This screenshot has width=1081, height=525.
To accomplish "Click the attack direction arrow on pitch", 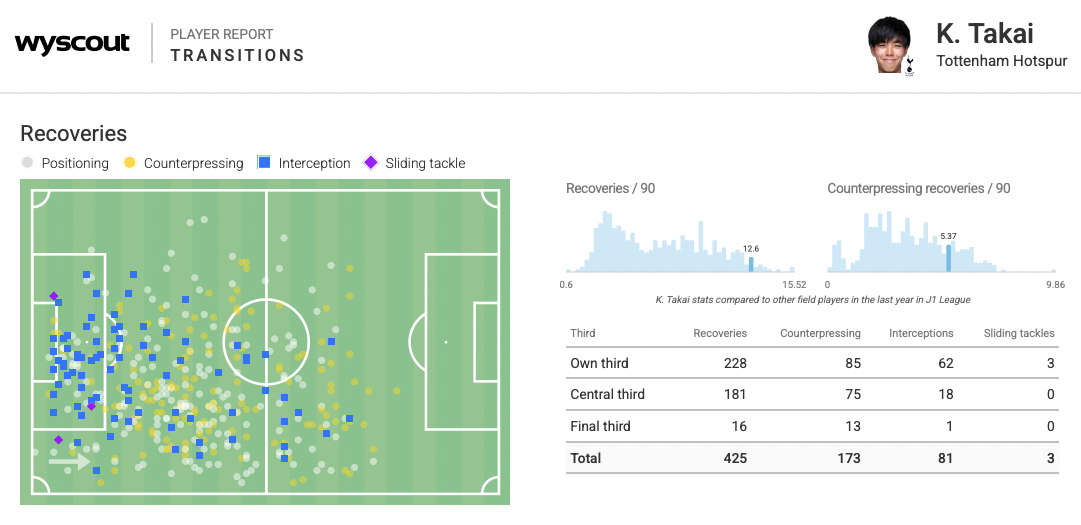I will (x=70, y=463).
